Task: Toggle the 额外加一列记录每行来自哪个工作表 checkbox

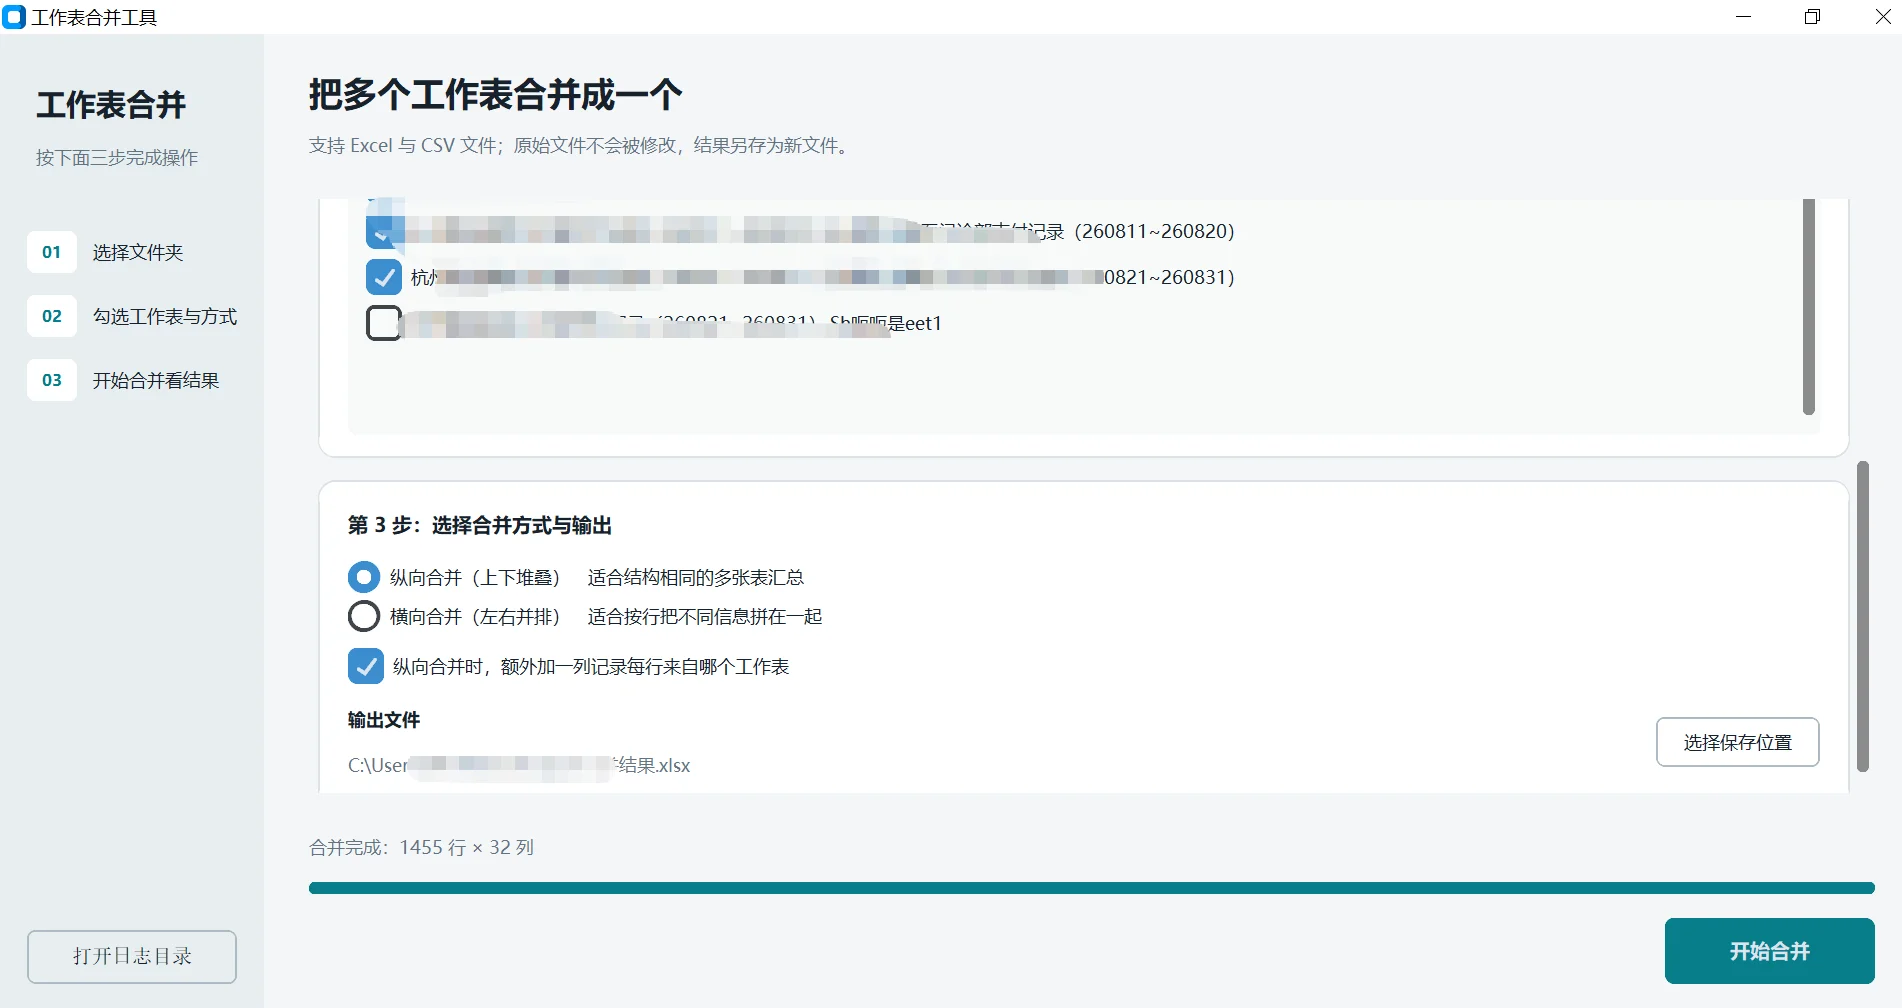Action: (366, 666)
